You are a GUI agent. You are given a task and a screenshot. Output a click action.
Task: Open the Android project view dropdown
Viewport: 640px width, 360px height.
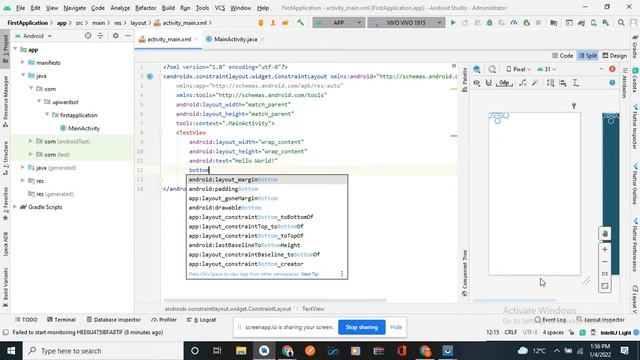(33, 36)
